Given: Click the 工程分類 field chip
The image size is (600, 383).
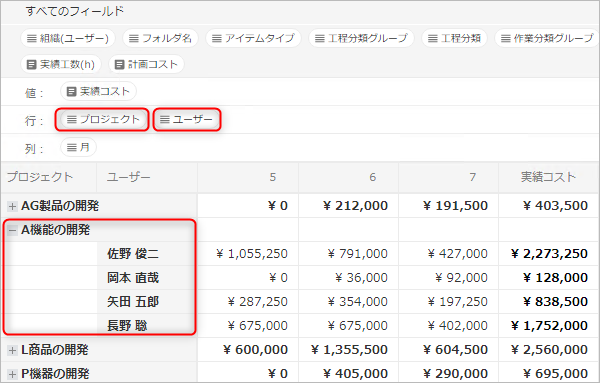Looking at the screenshot, I should 454,38.
